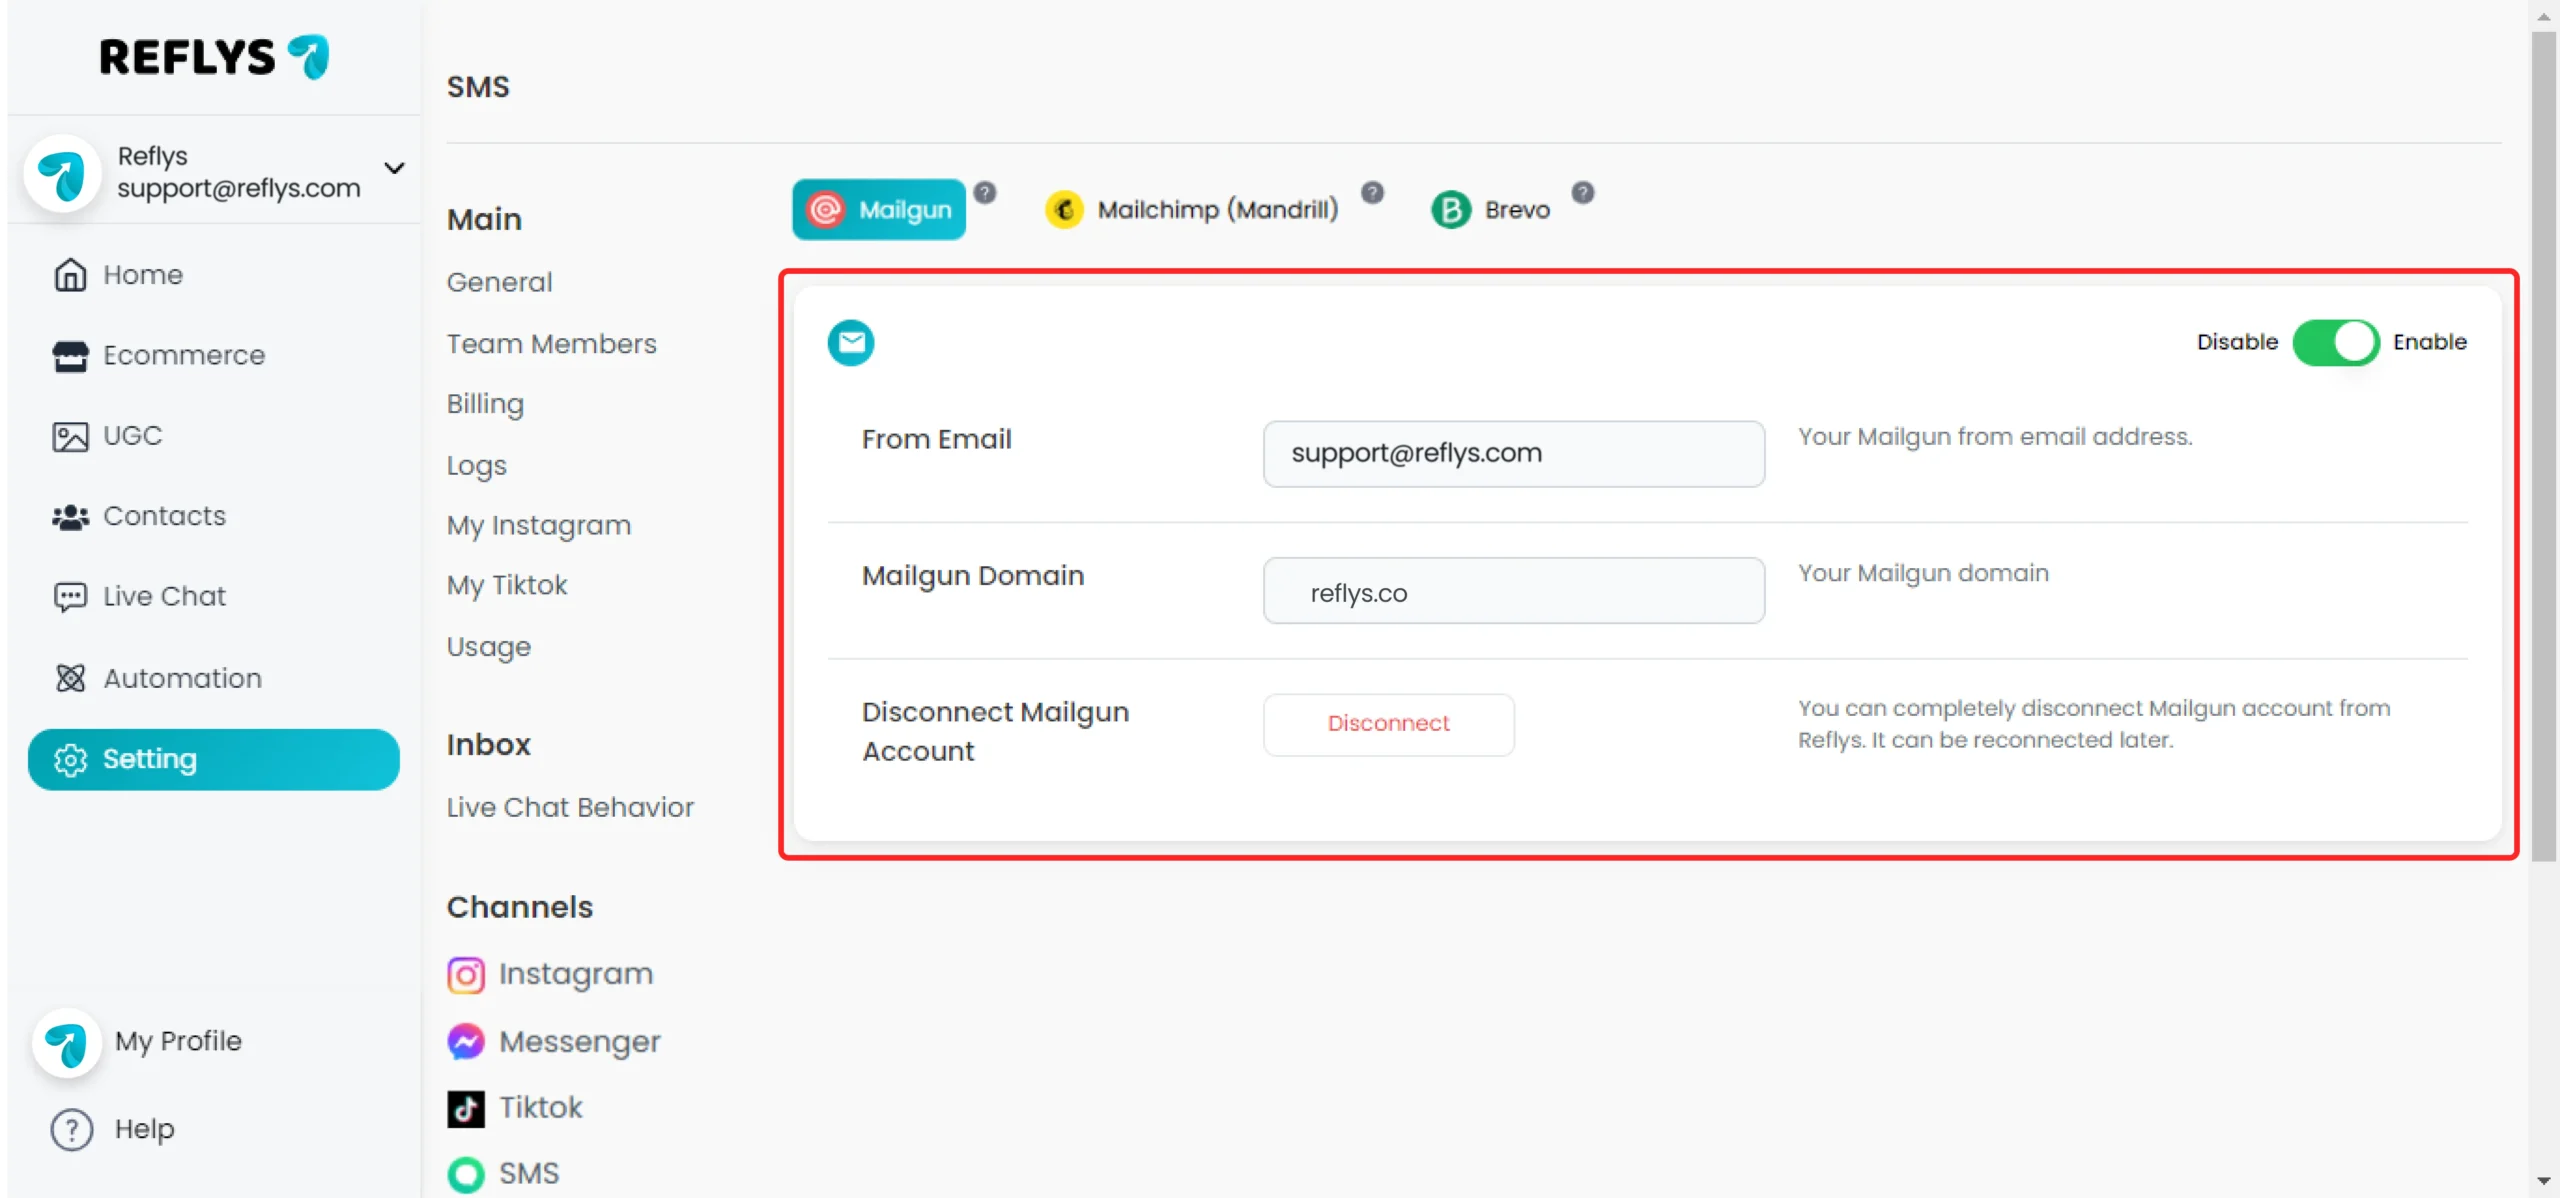Click the Setting gear icon
This screenshot has width=2560, height=1198.
click(70, 759)
